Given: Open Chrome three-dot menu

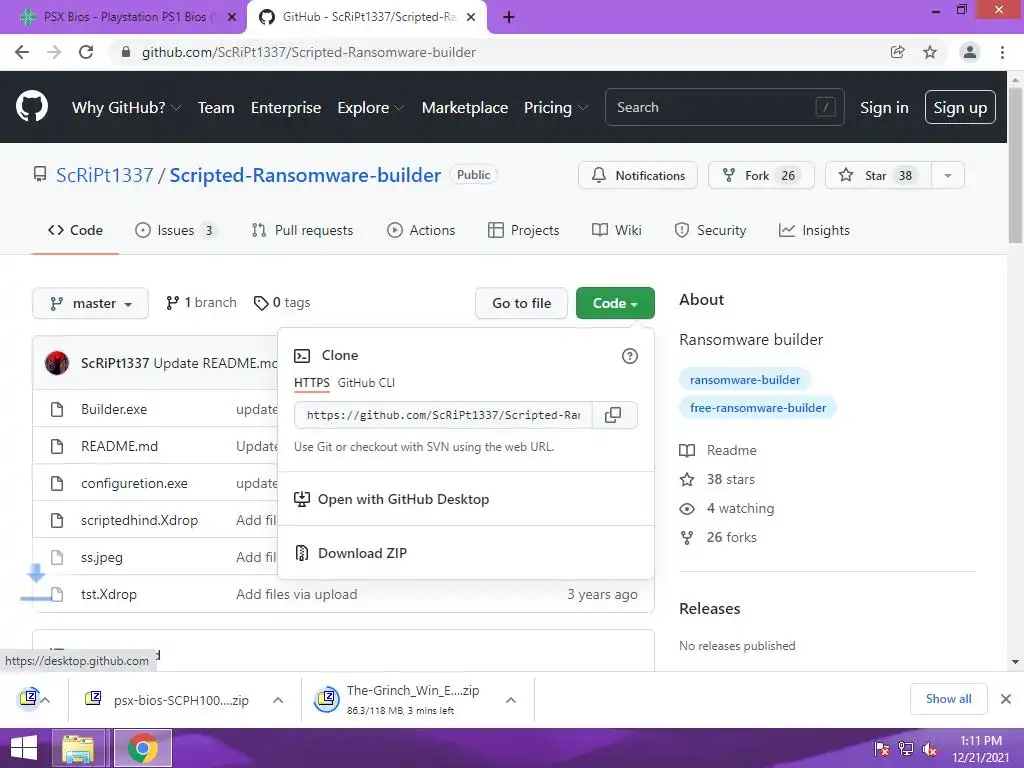Looking at the screenshot, I should point(1002,52).
